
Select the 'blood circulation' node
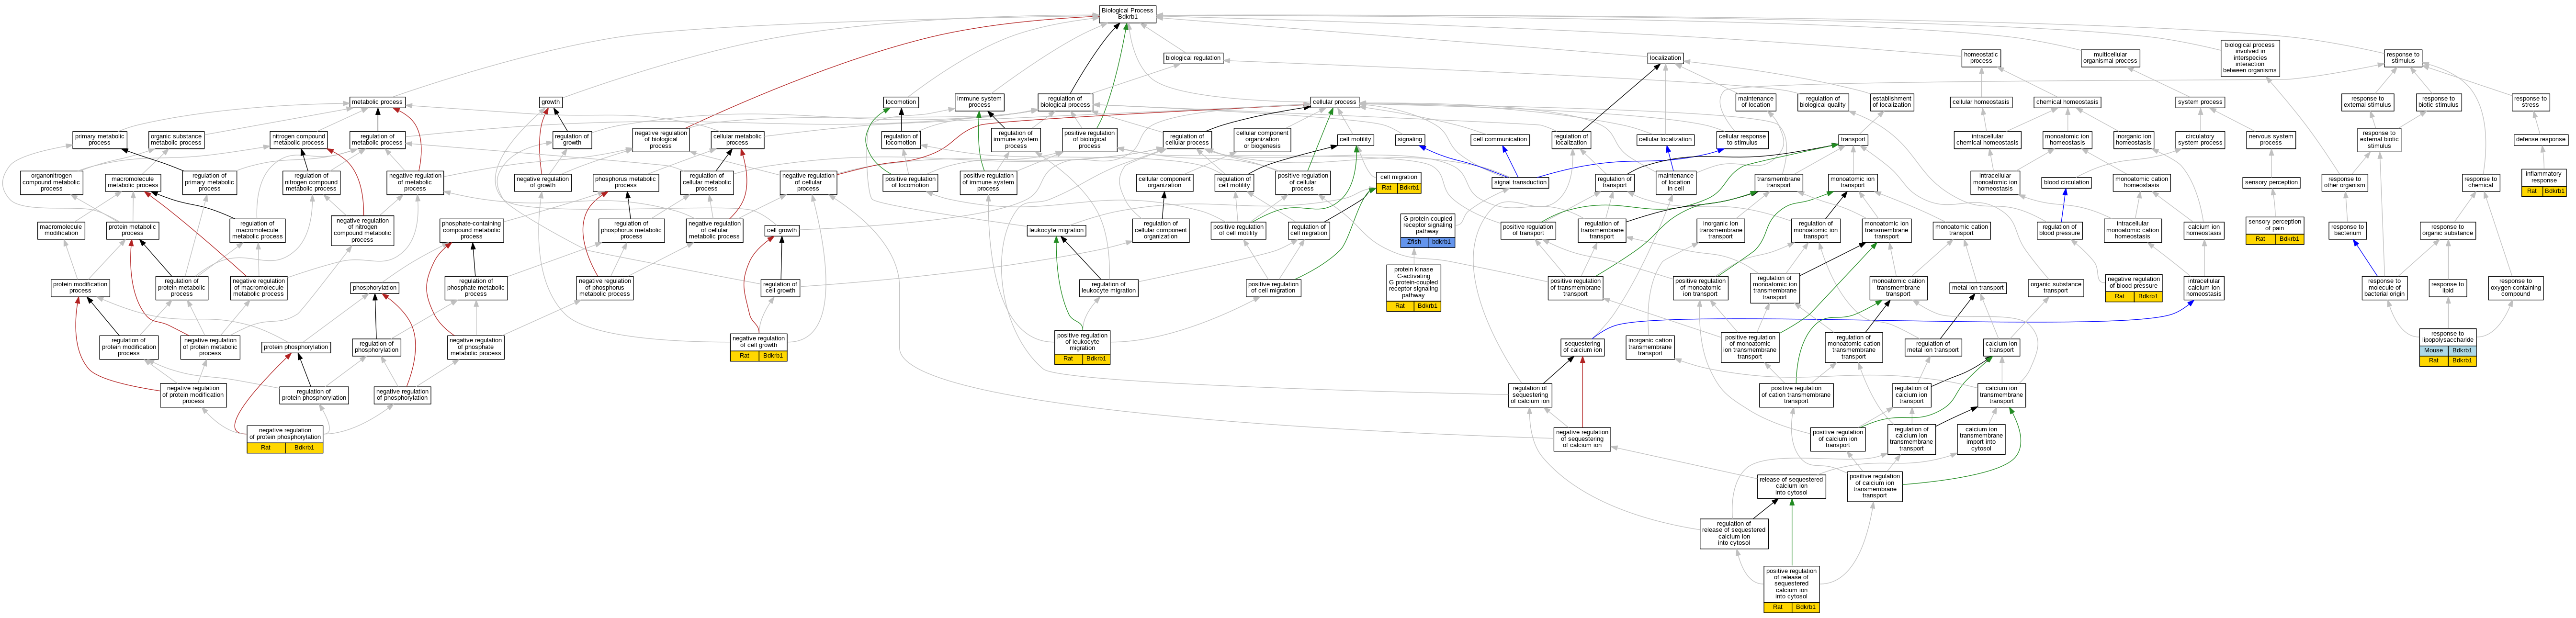pyautogui.click(x=2066, y=183)
